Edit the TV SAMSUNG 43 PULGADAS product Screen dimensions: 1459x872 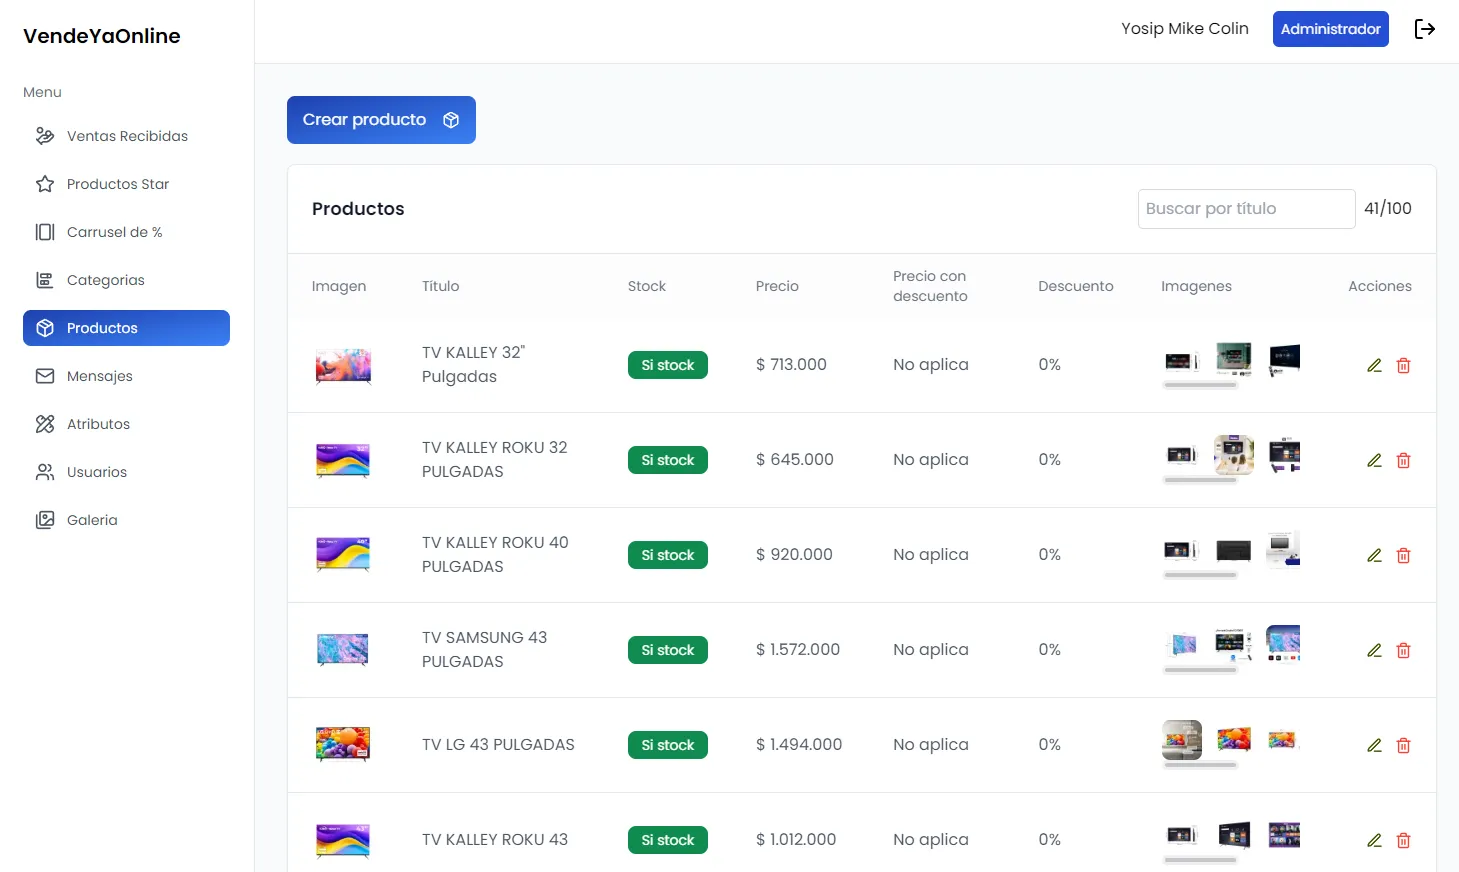coord(1375,651)
